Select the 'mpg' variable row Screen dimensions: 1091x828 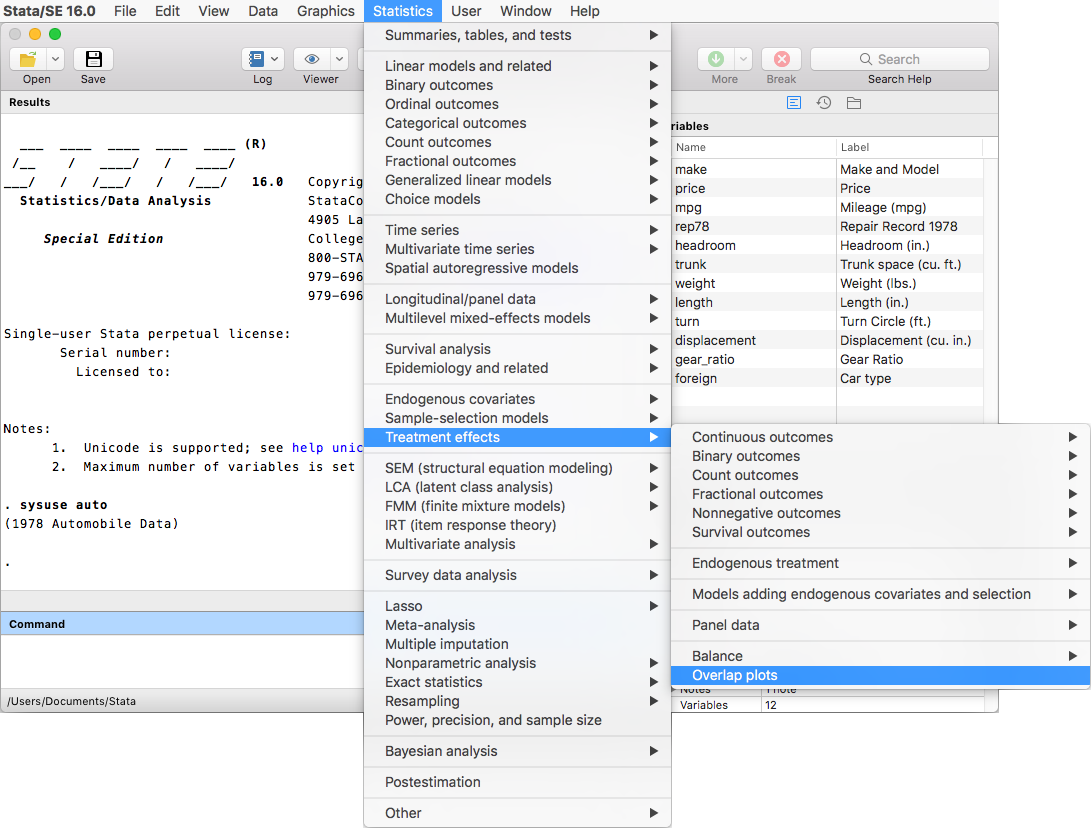pyautogui.click(x=827, y=207)
